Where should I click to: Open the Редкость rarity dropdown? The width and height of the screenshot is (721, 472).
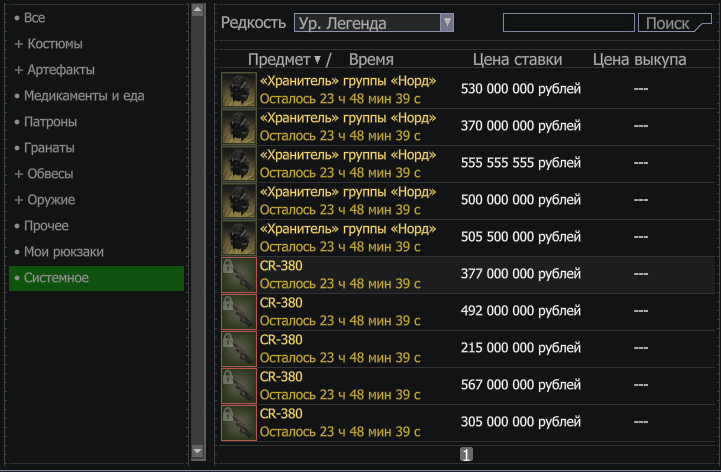pos(374,23)
